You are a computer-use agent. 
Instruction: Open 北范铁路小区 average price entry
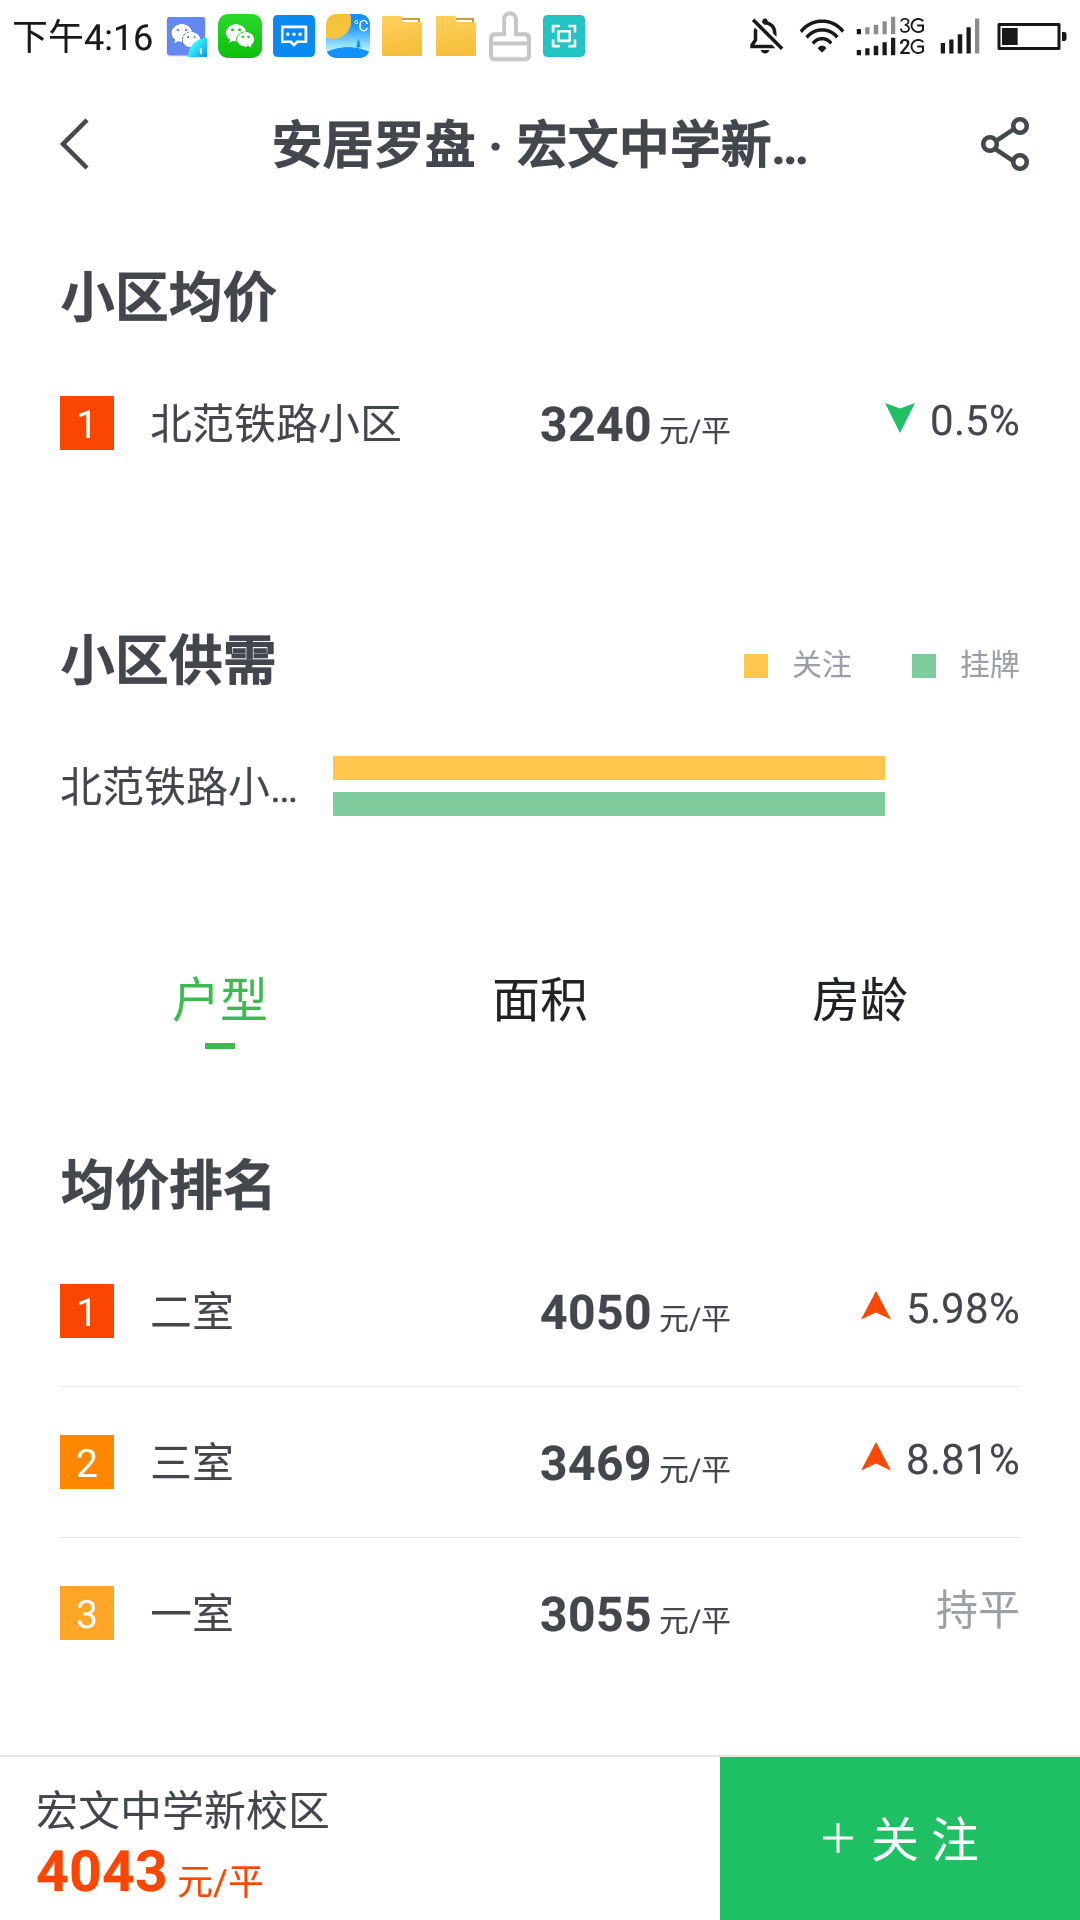point(540,423)
